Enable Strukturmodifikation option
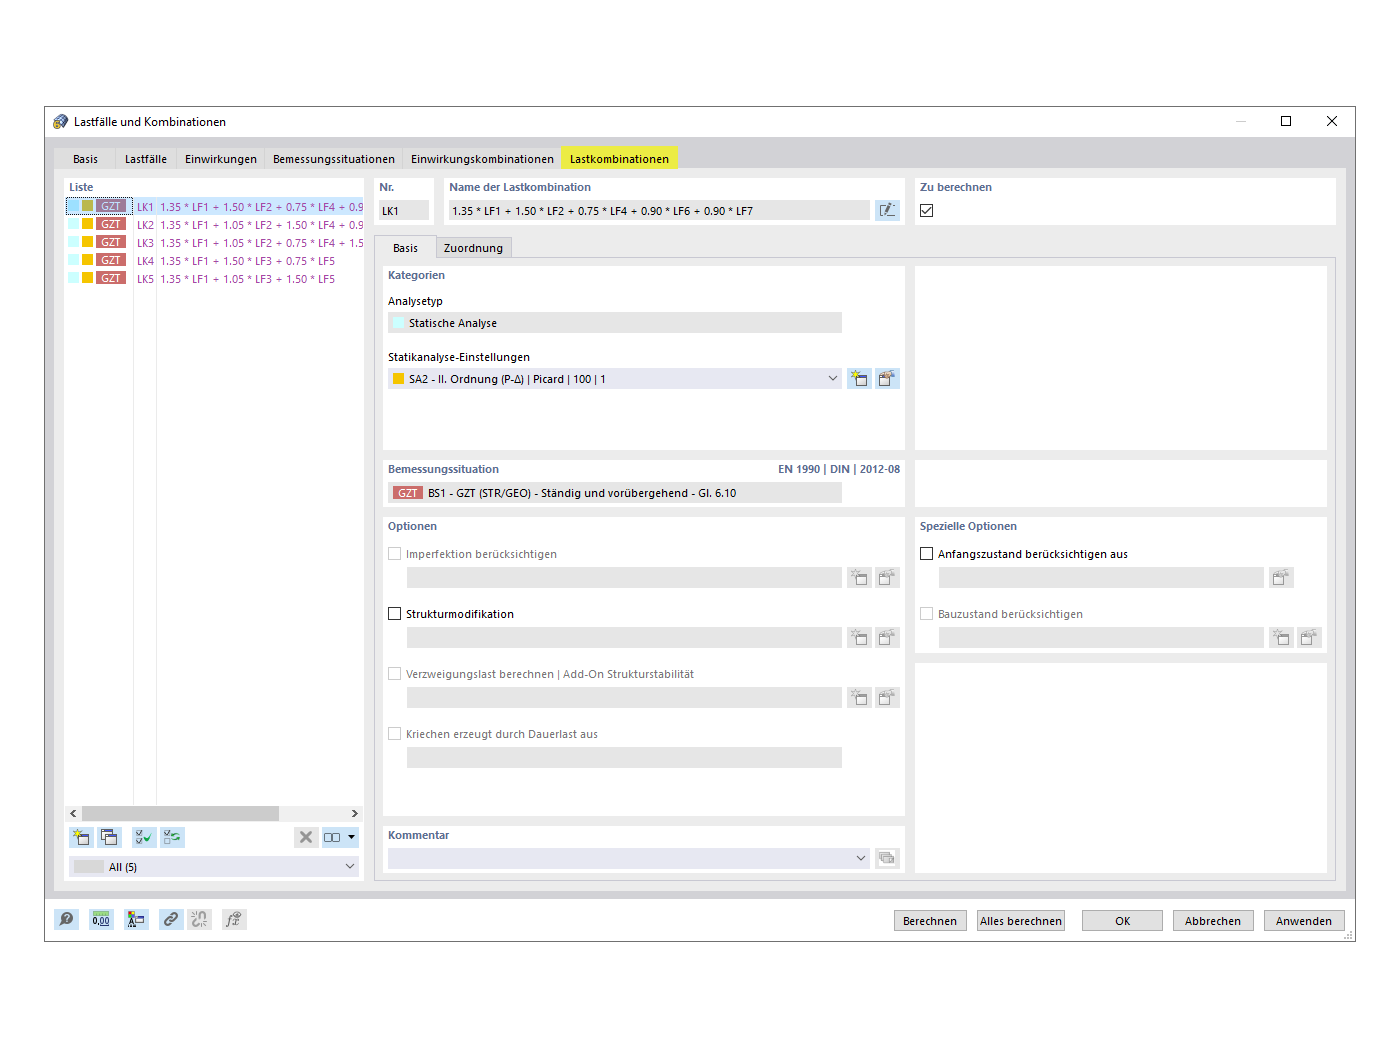The image size is (1400, 1050). 394,613
